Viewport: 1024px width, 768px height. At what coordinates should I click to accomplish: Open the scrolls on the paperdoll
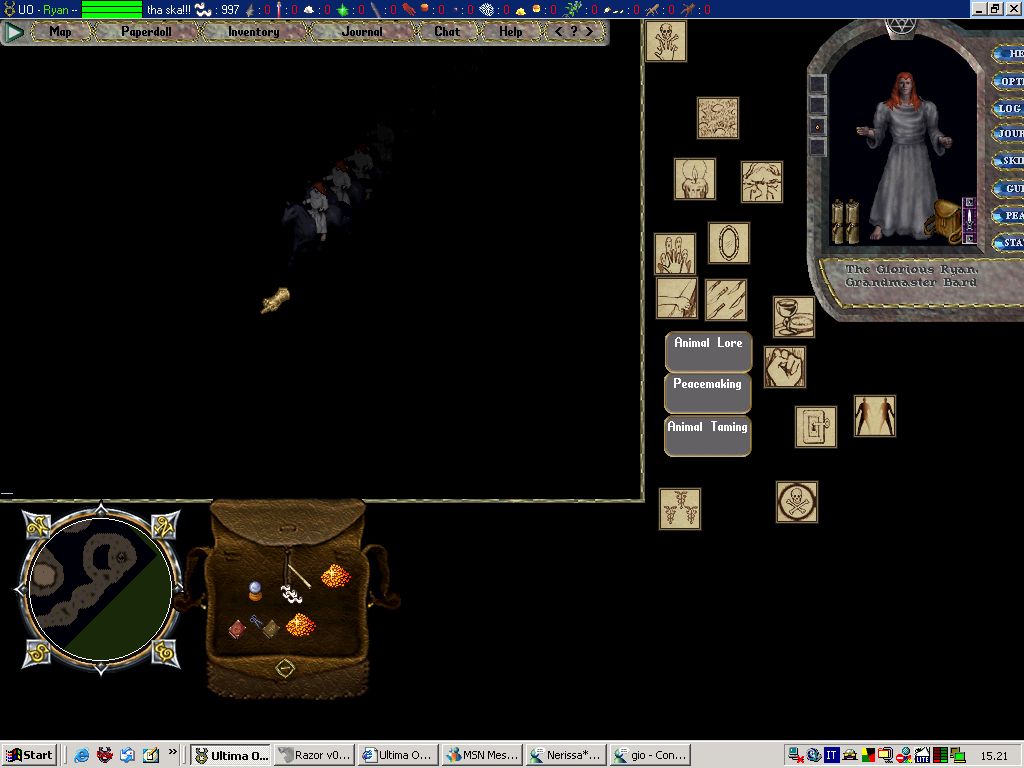845,221
